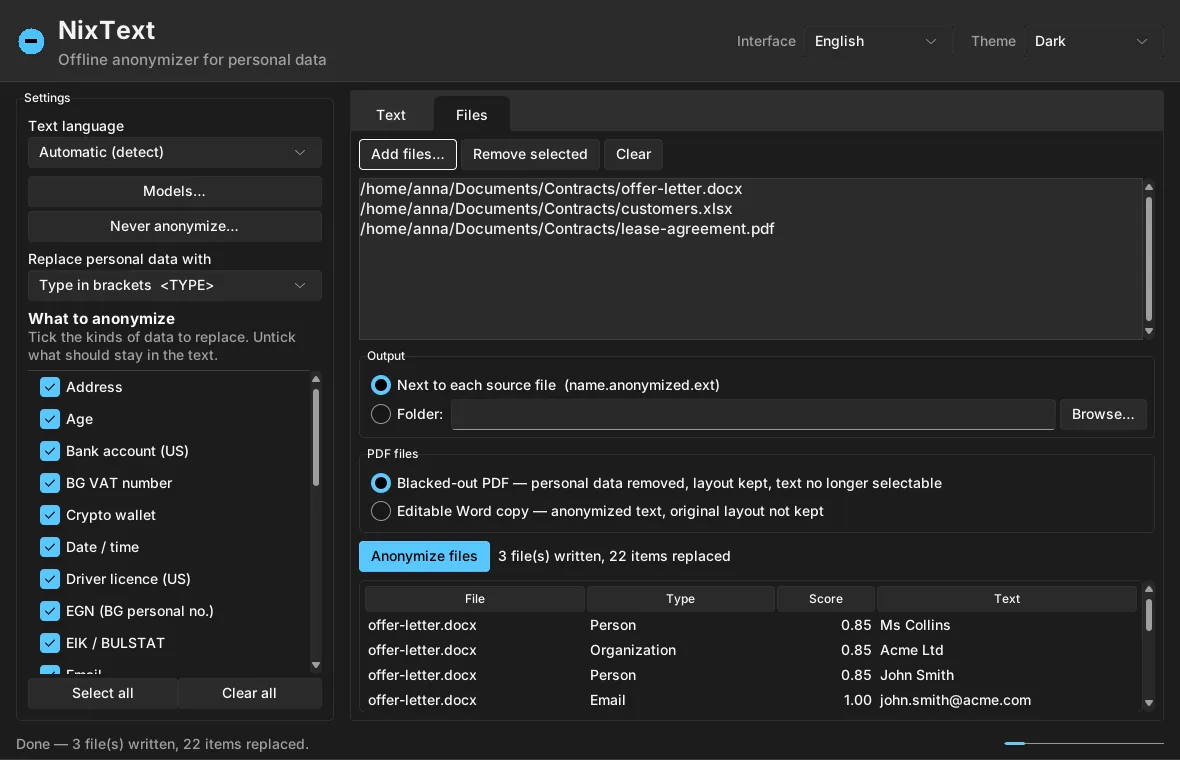Image resolution: width=1180 pixels, height=760 pixels.
Task: Untick the Age checkbox
Action: point(50,419)
